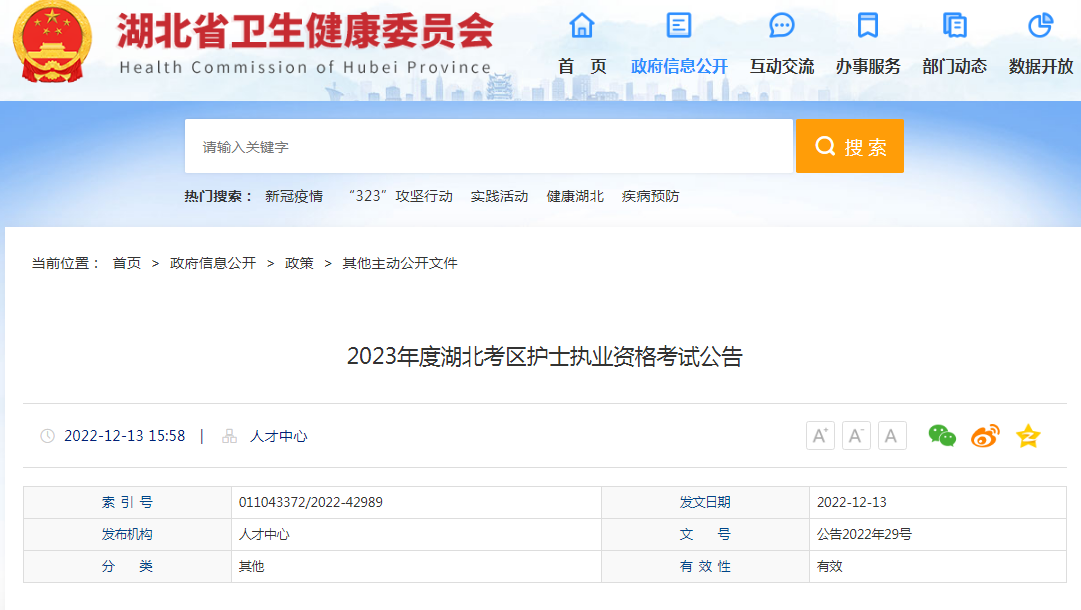
Task: Click the 数据开放 pie chart icon
Action: click(x=1041, y=26)
